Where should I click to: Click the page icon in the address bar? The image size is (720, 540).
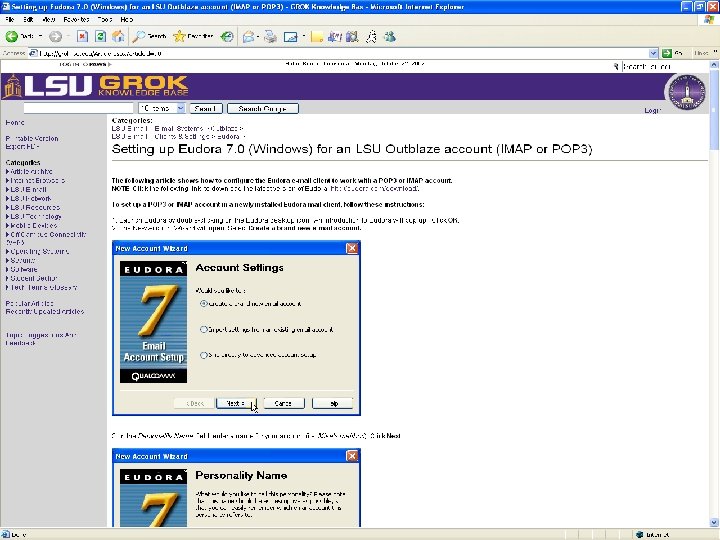tap(33, 53)
